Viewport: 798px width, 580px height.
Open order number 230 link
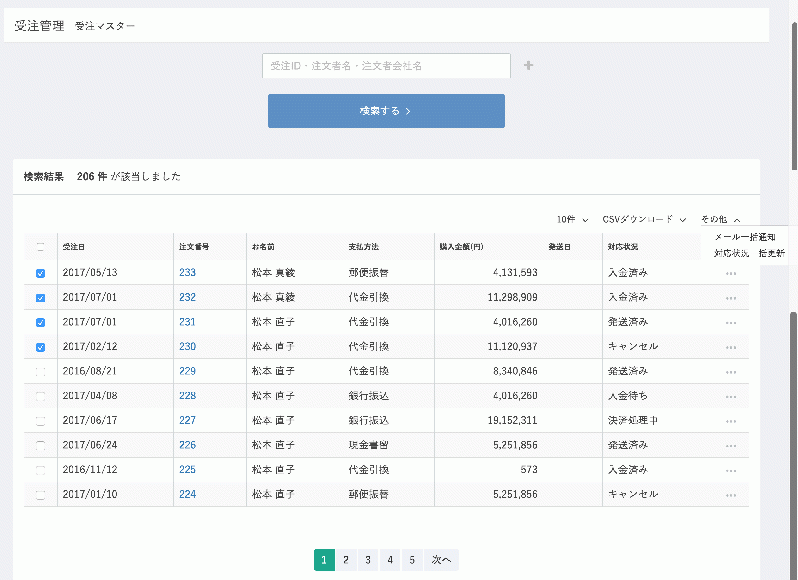[187, 346]
